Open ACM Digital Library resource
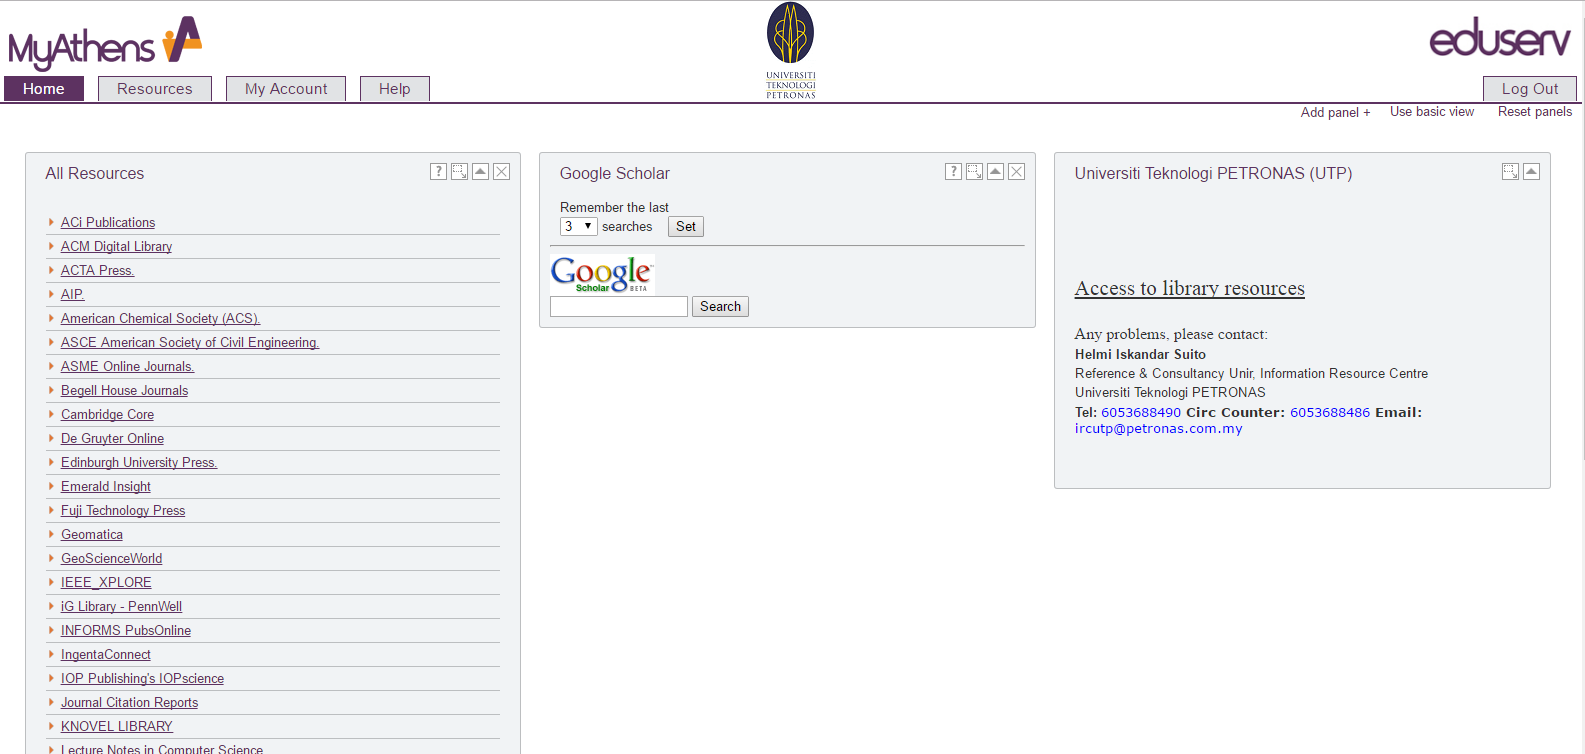Image resolution: width=1585 pixels, height=754 pixels. click(x=116, y=246)
